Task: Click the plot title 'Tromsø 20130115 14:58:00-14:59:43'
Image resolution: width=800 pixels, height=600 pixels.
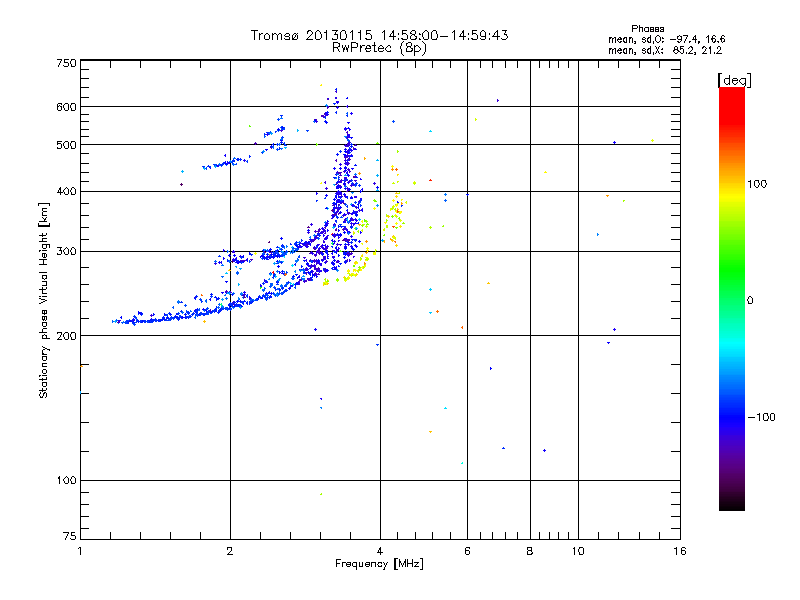Action: 379,35
